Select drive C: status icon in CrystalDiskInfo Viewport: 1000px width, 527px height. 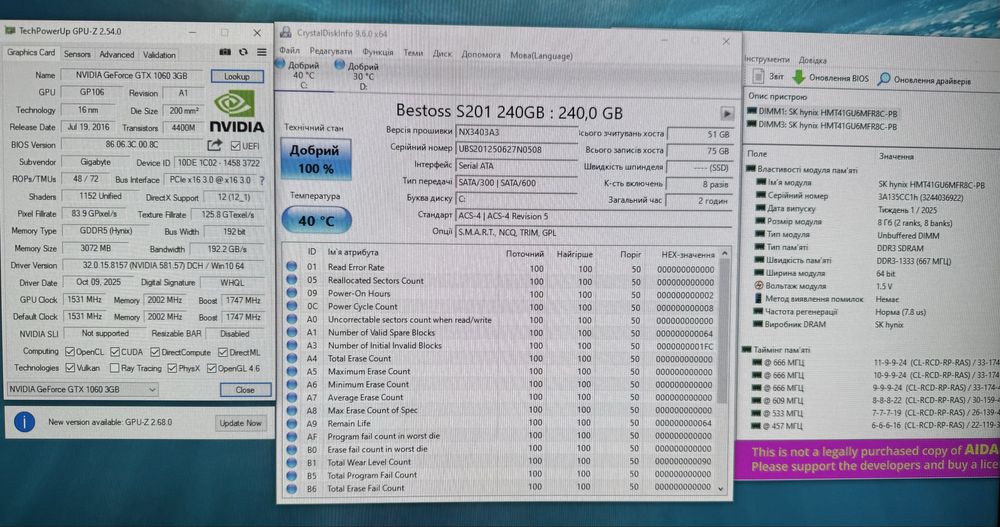coord(279,64)
